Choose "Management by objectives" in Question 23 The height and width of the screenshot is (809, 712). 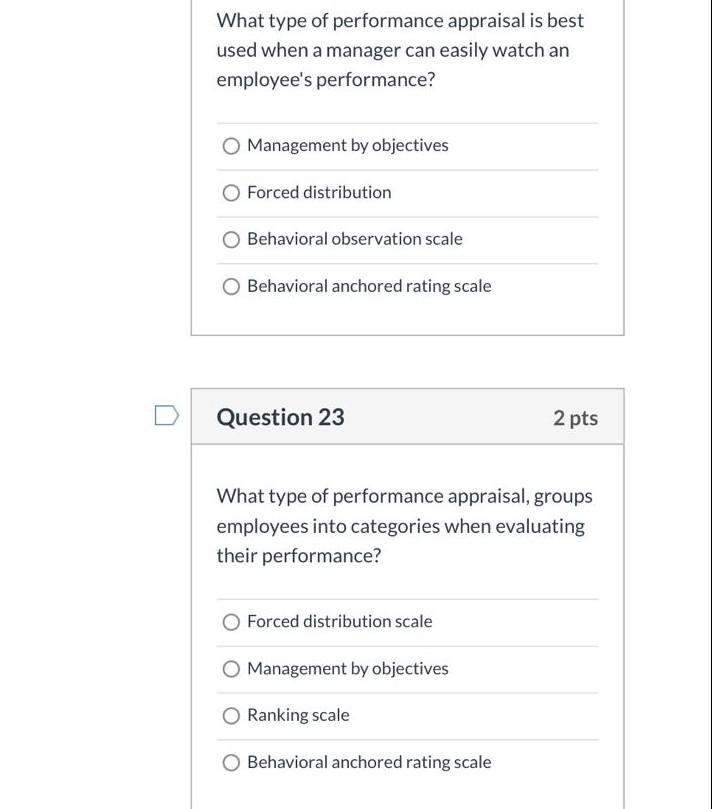tap(231, 668)
